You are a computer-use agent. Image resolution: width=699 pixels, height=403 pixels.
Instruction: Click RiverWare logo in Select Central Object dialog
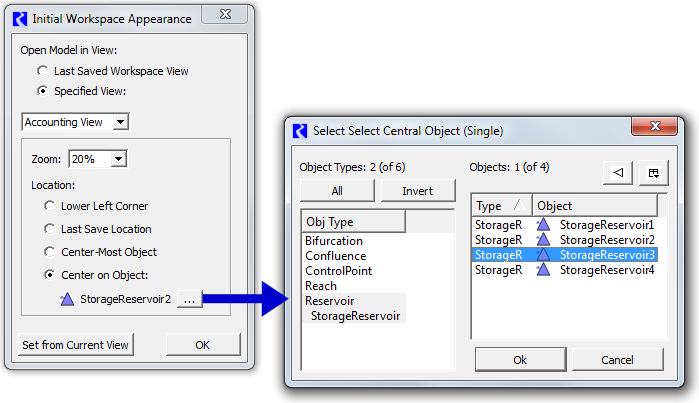(300, 131)
